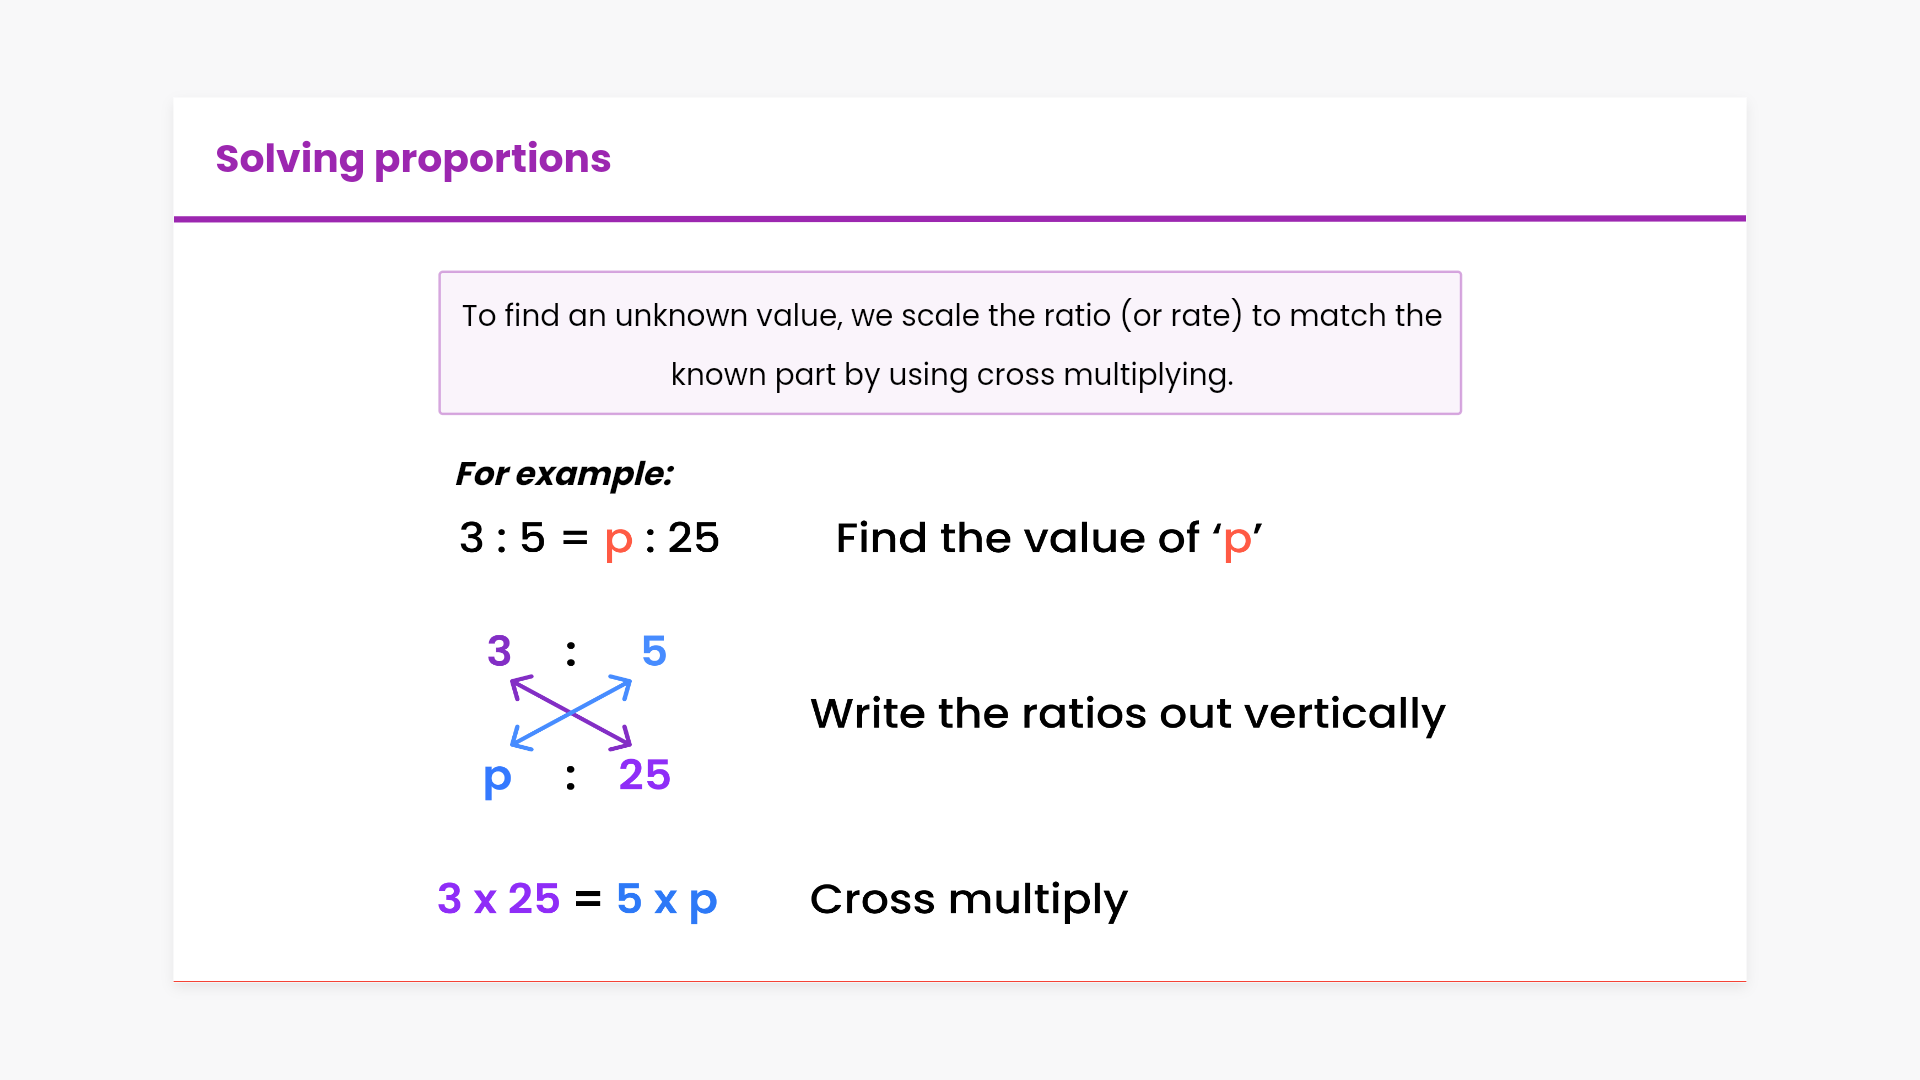
Task: Click the purple "3 x 25" expression
Action: click(498, 899)
